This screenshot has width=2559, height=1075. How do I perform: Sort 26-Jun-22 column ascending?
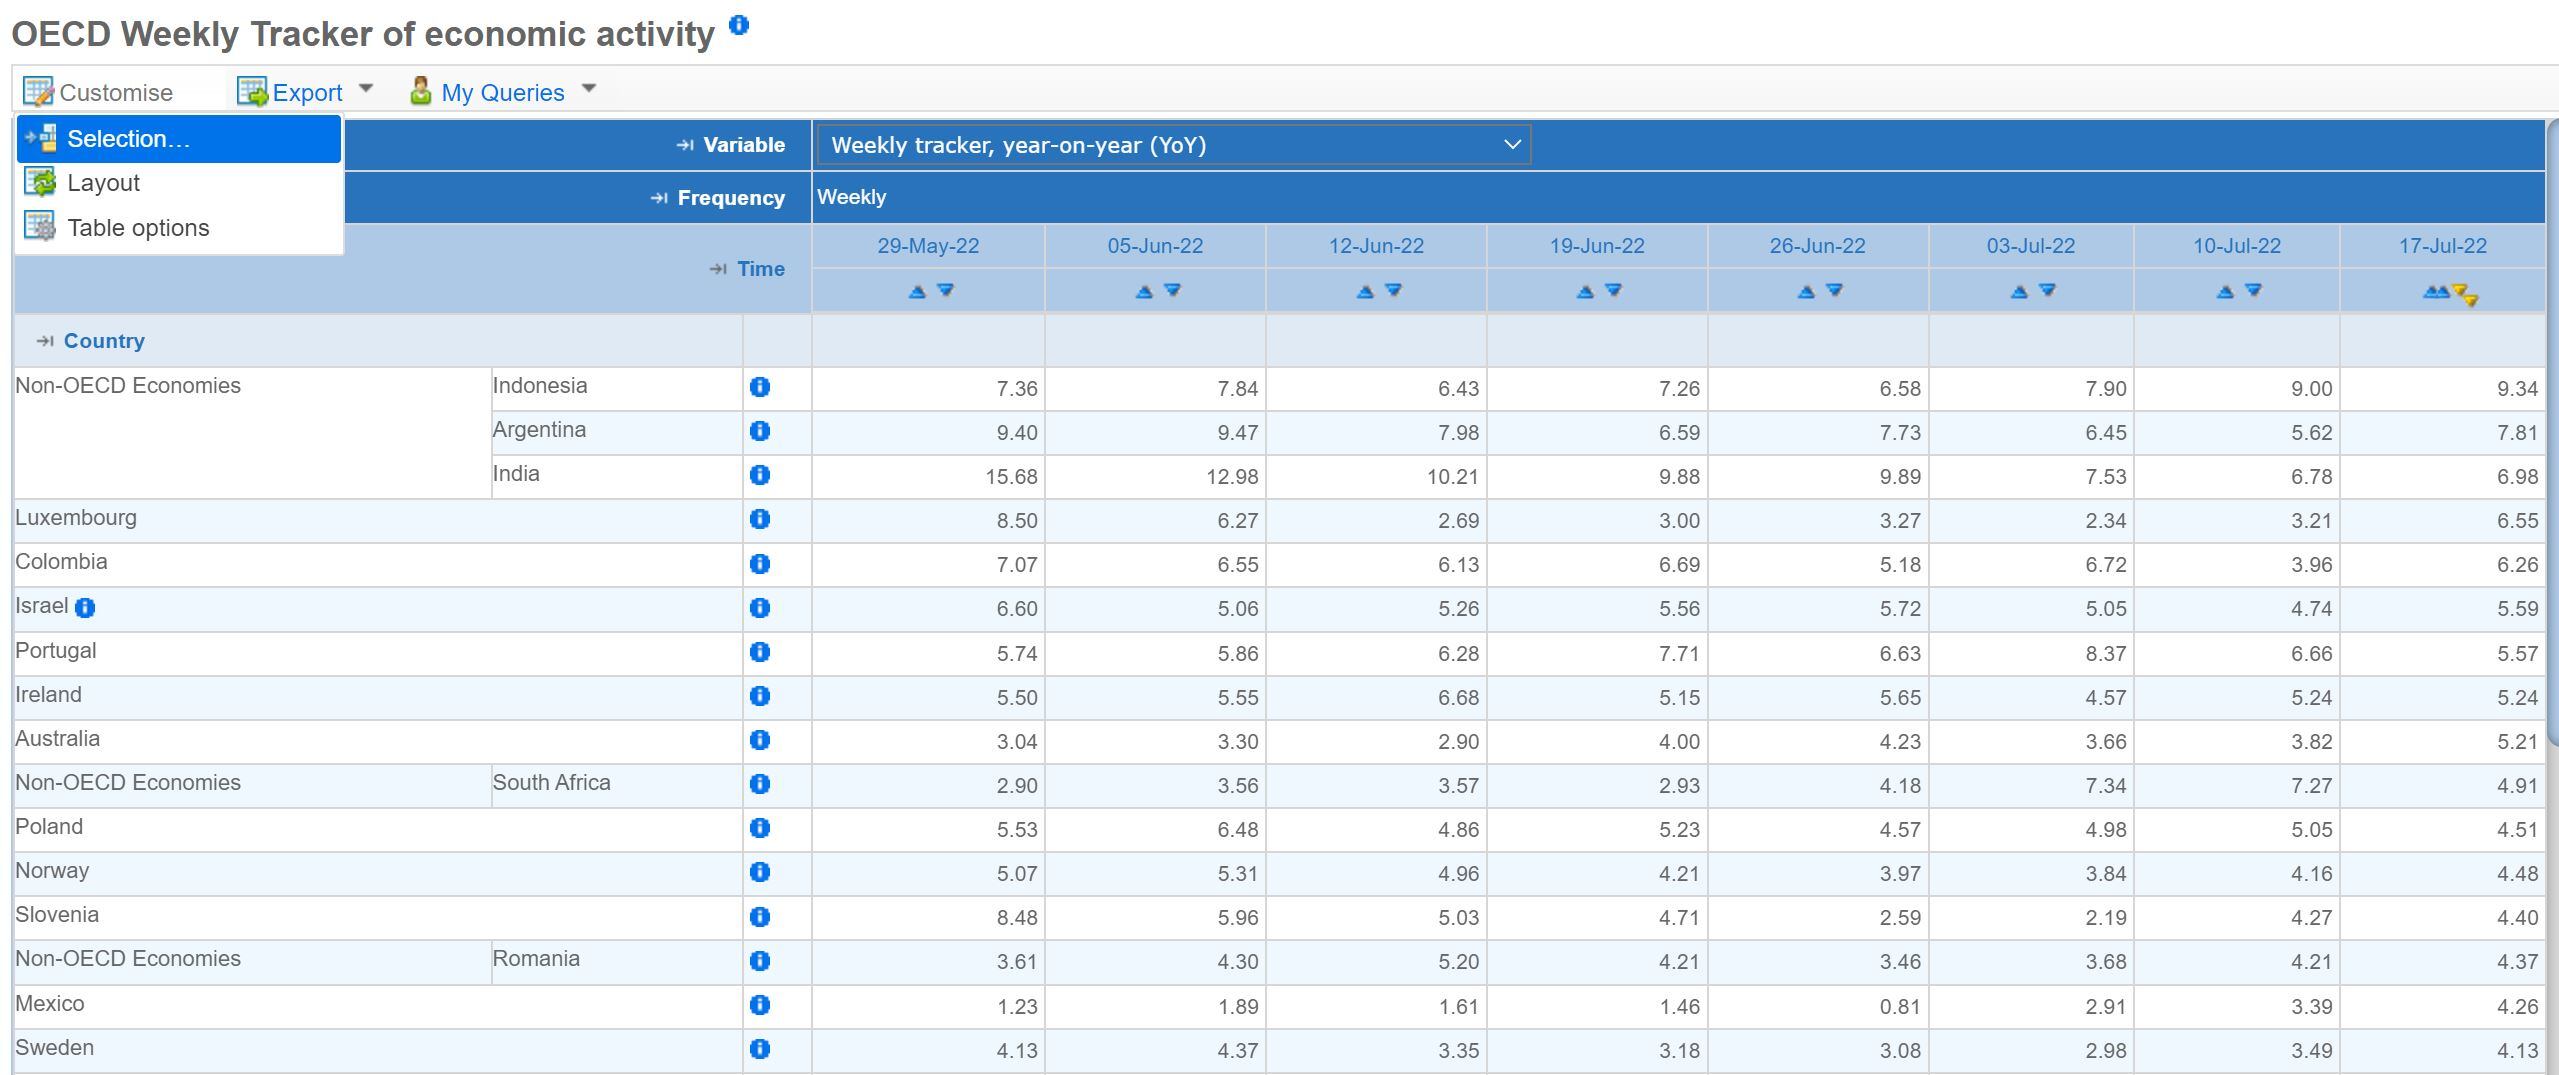point(1805,292)
